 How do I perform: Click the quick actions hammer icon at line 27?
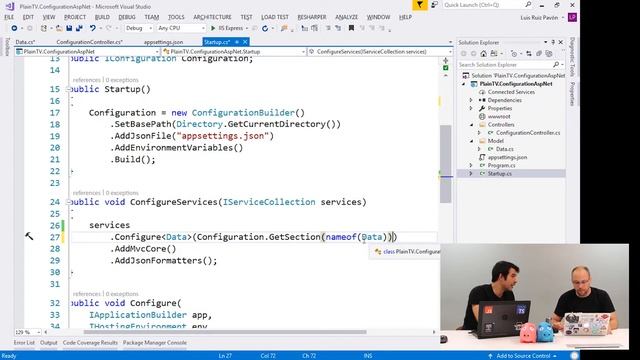29,236
